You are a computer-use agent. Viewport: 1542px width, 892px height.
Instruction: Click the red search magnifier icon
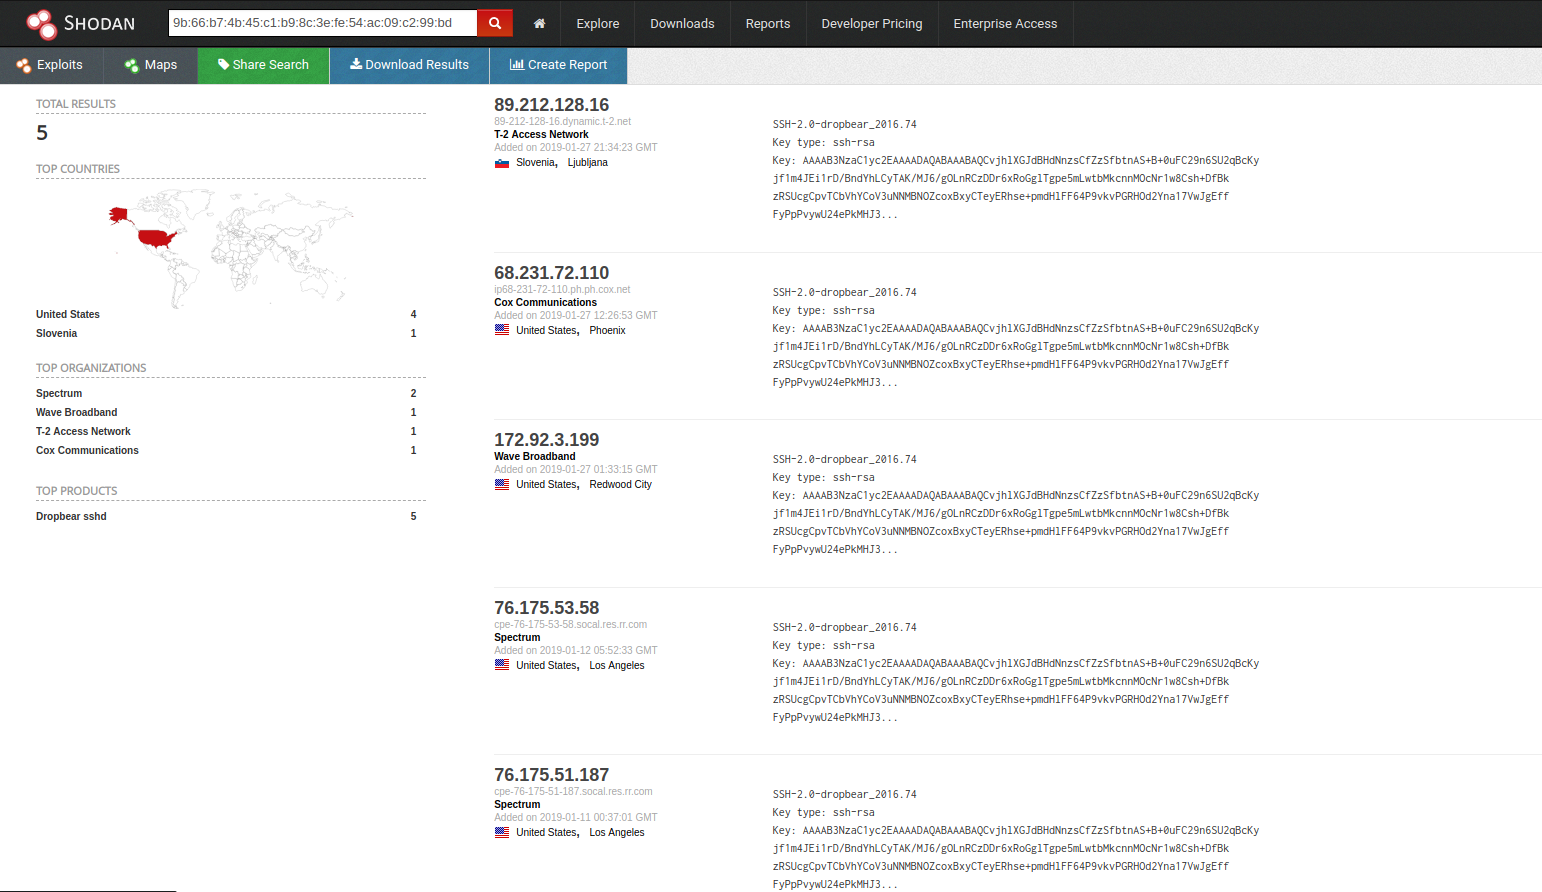494,22
